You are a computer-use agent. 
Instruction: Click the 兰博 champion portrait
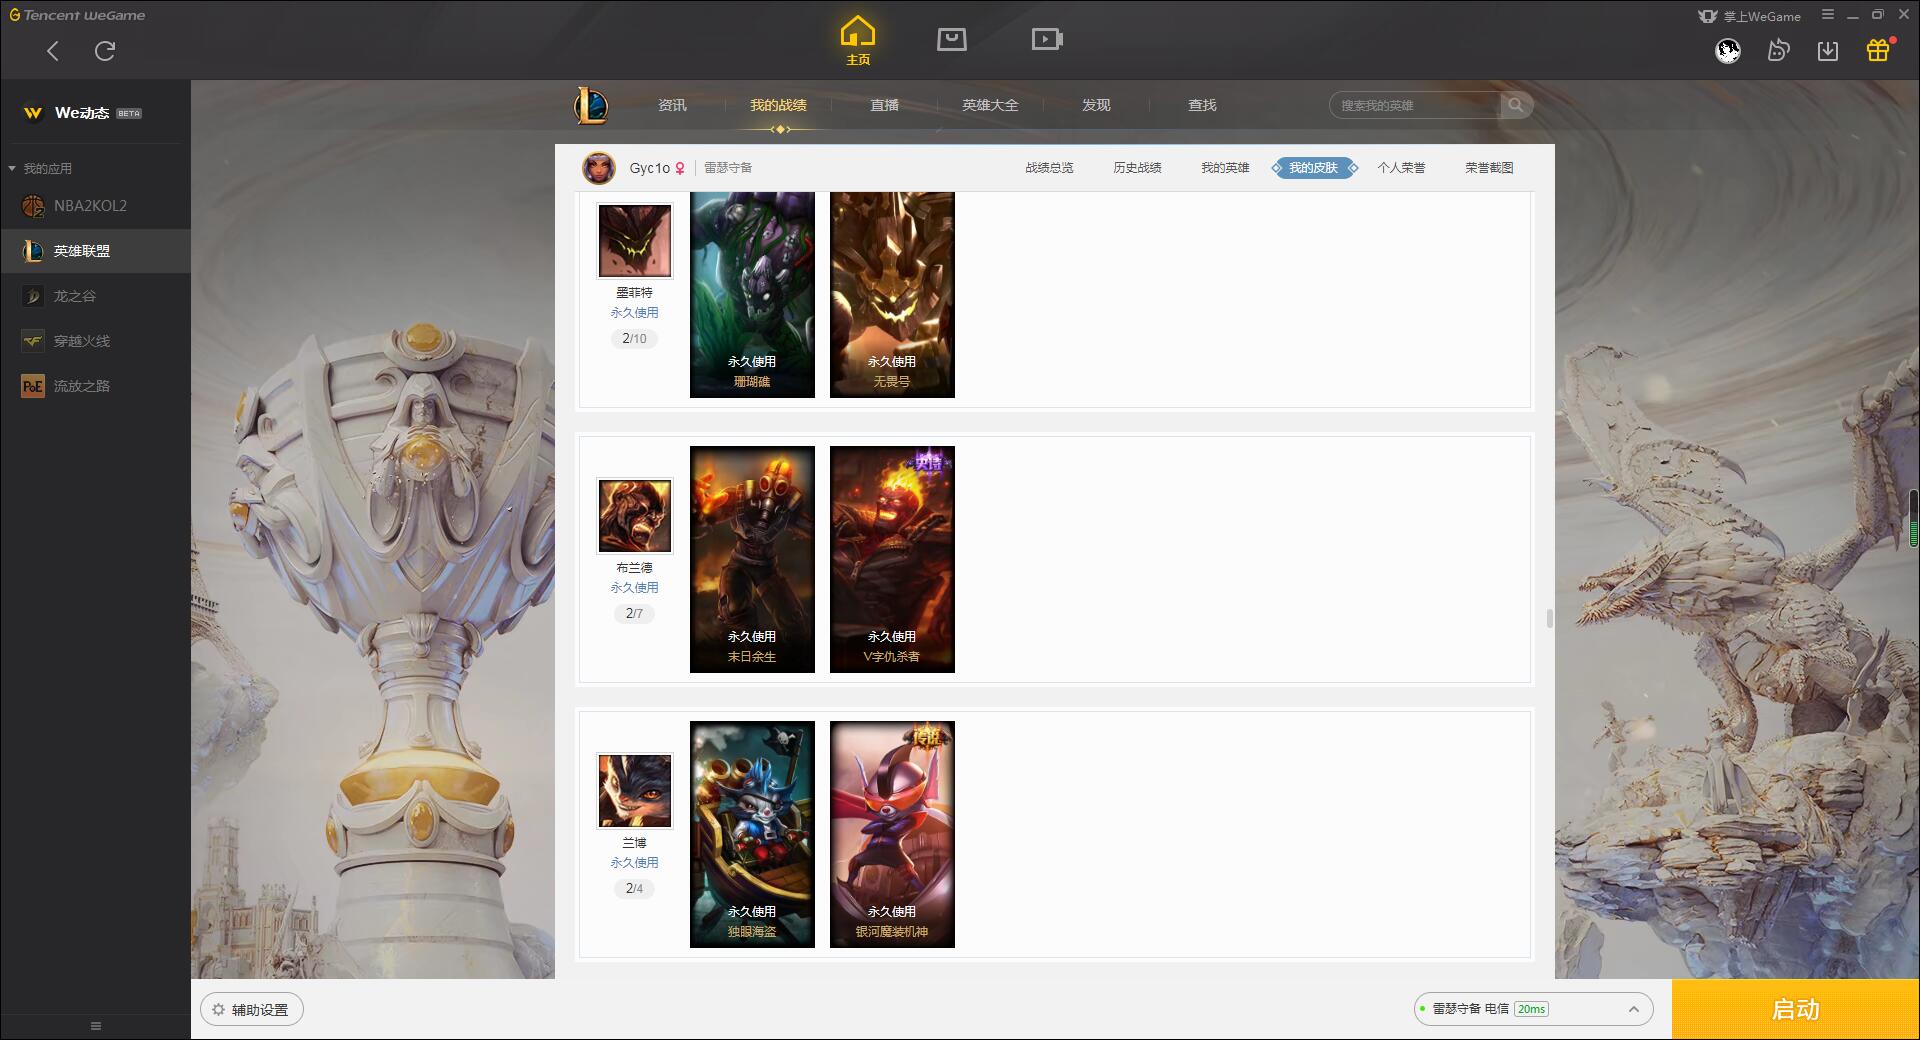[x=634, y=790]
